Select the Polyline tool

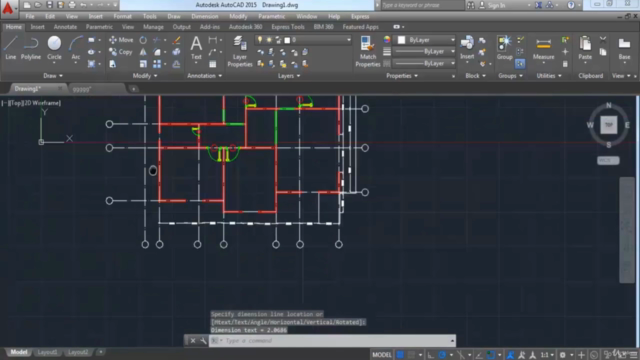click(31, 48)
